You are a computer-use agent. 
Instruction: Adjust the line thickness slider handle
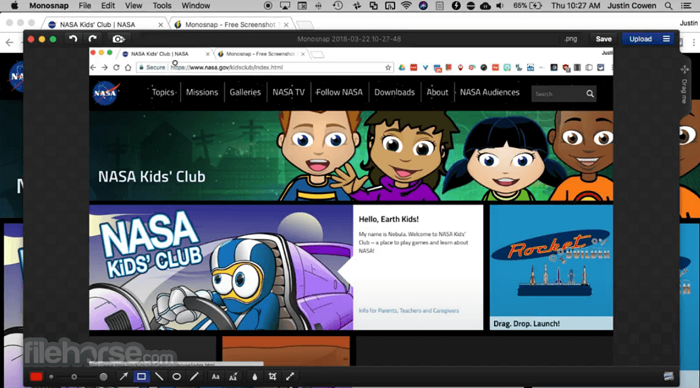74,377
